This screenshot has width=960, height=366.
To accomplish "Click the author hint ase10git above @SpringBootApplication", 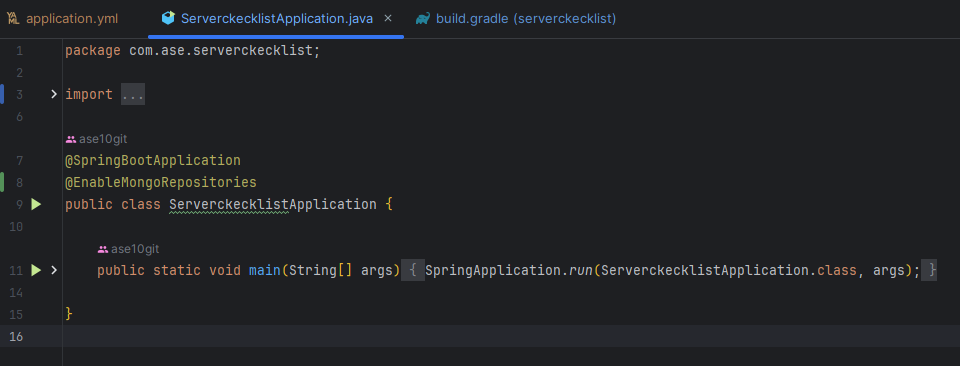I will tap(97, 139).
